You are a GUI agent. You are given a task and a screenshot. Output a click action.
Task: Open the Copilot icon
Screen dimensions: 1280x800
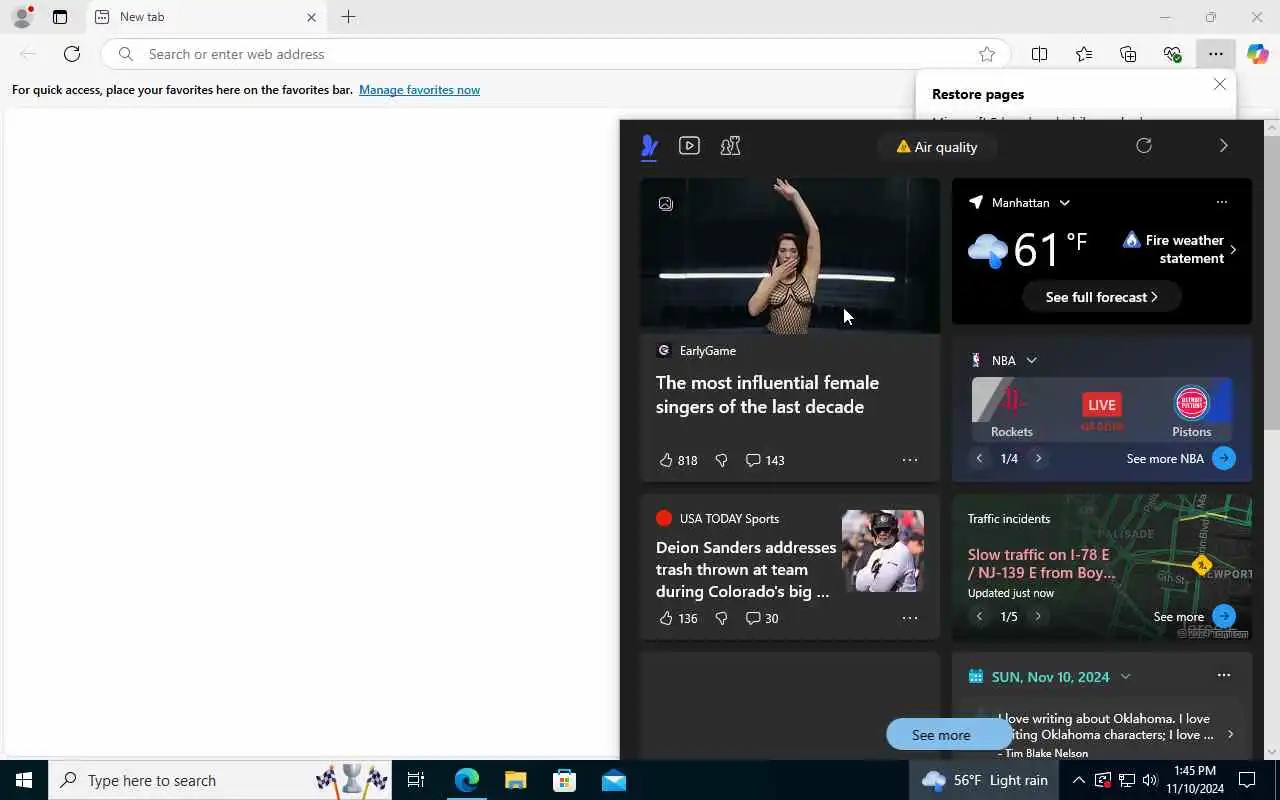[x=1257, y=54]
